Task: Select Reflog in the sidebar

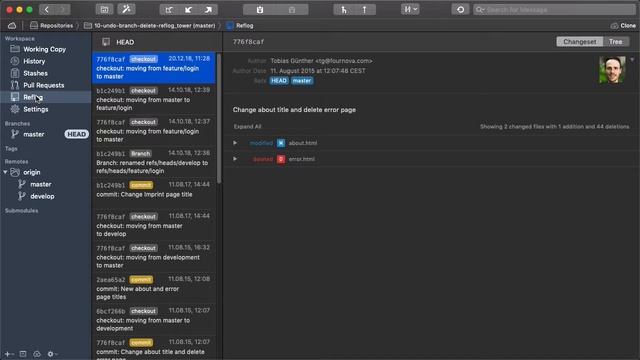Action: (x=45, y=97)
